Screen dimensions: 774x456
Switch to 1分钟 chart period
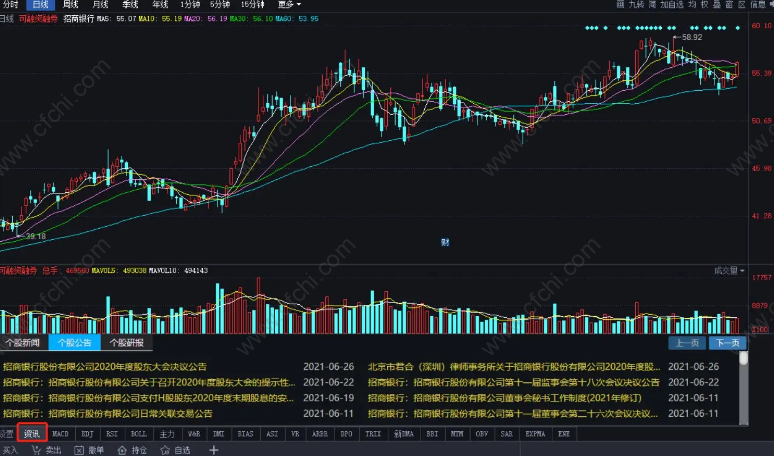[190, 4]
